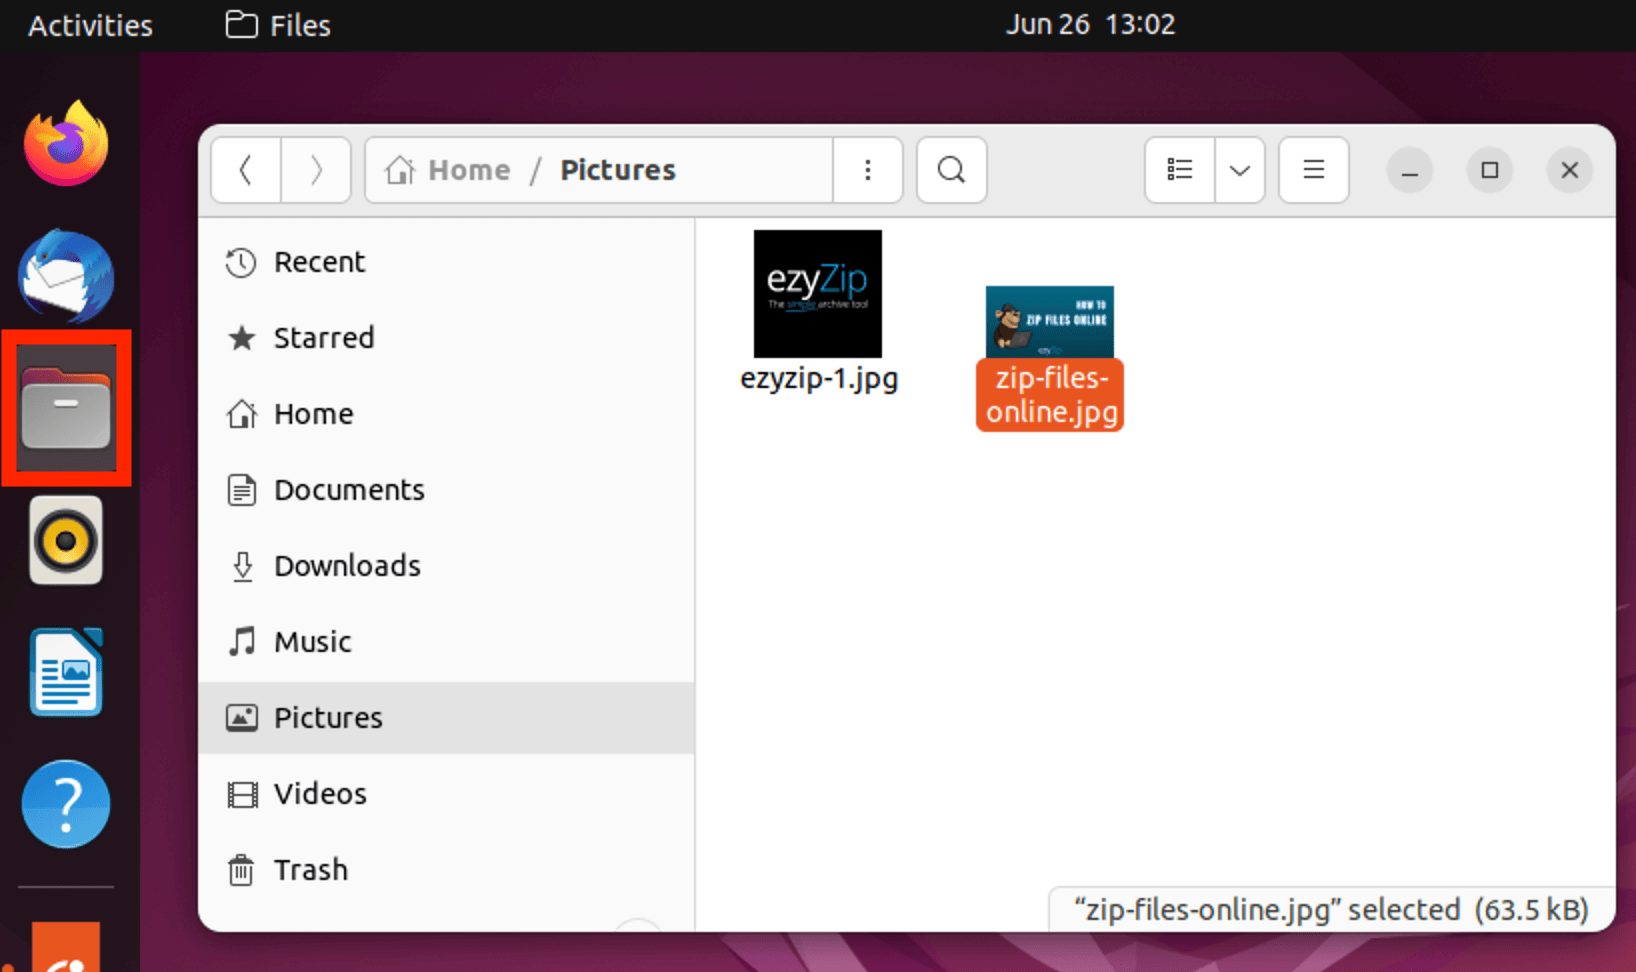
Task: Open Recent in the sidebar
Action: click(319, 262)
